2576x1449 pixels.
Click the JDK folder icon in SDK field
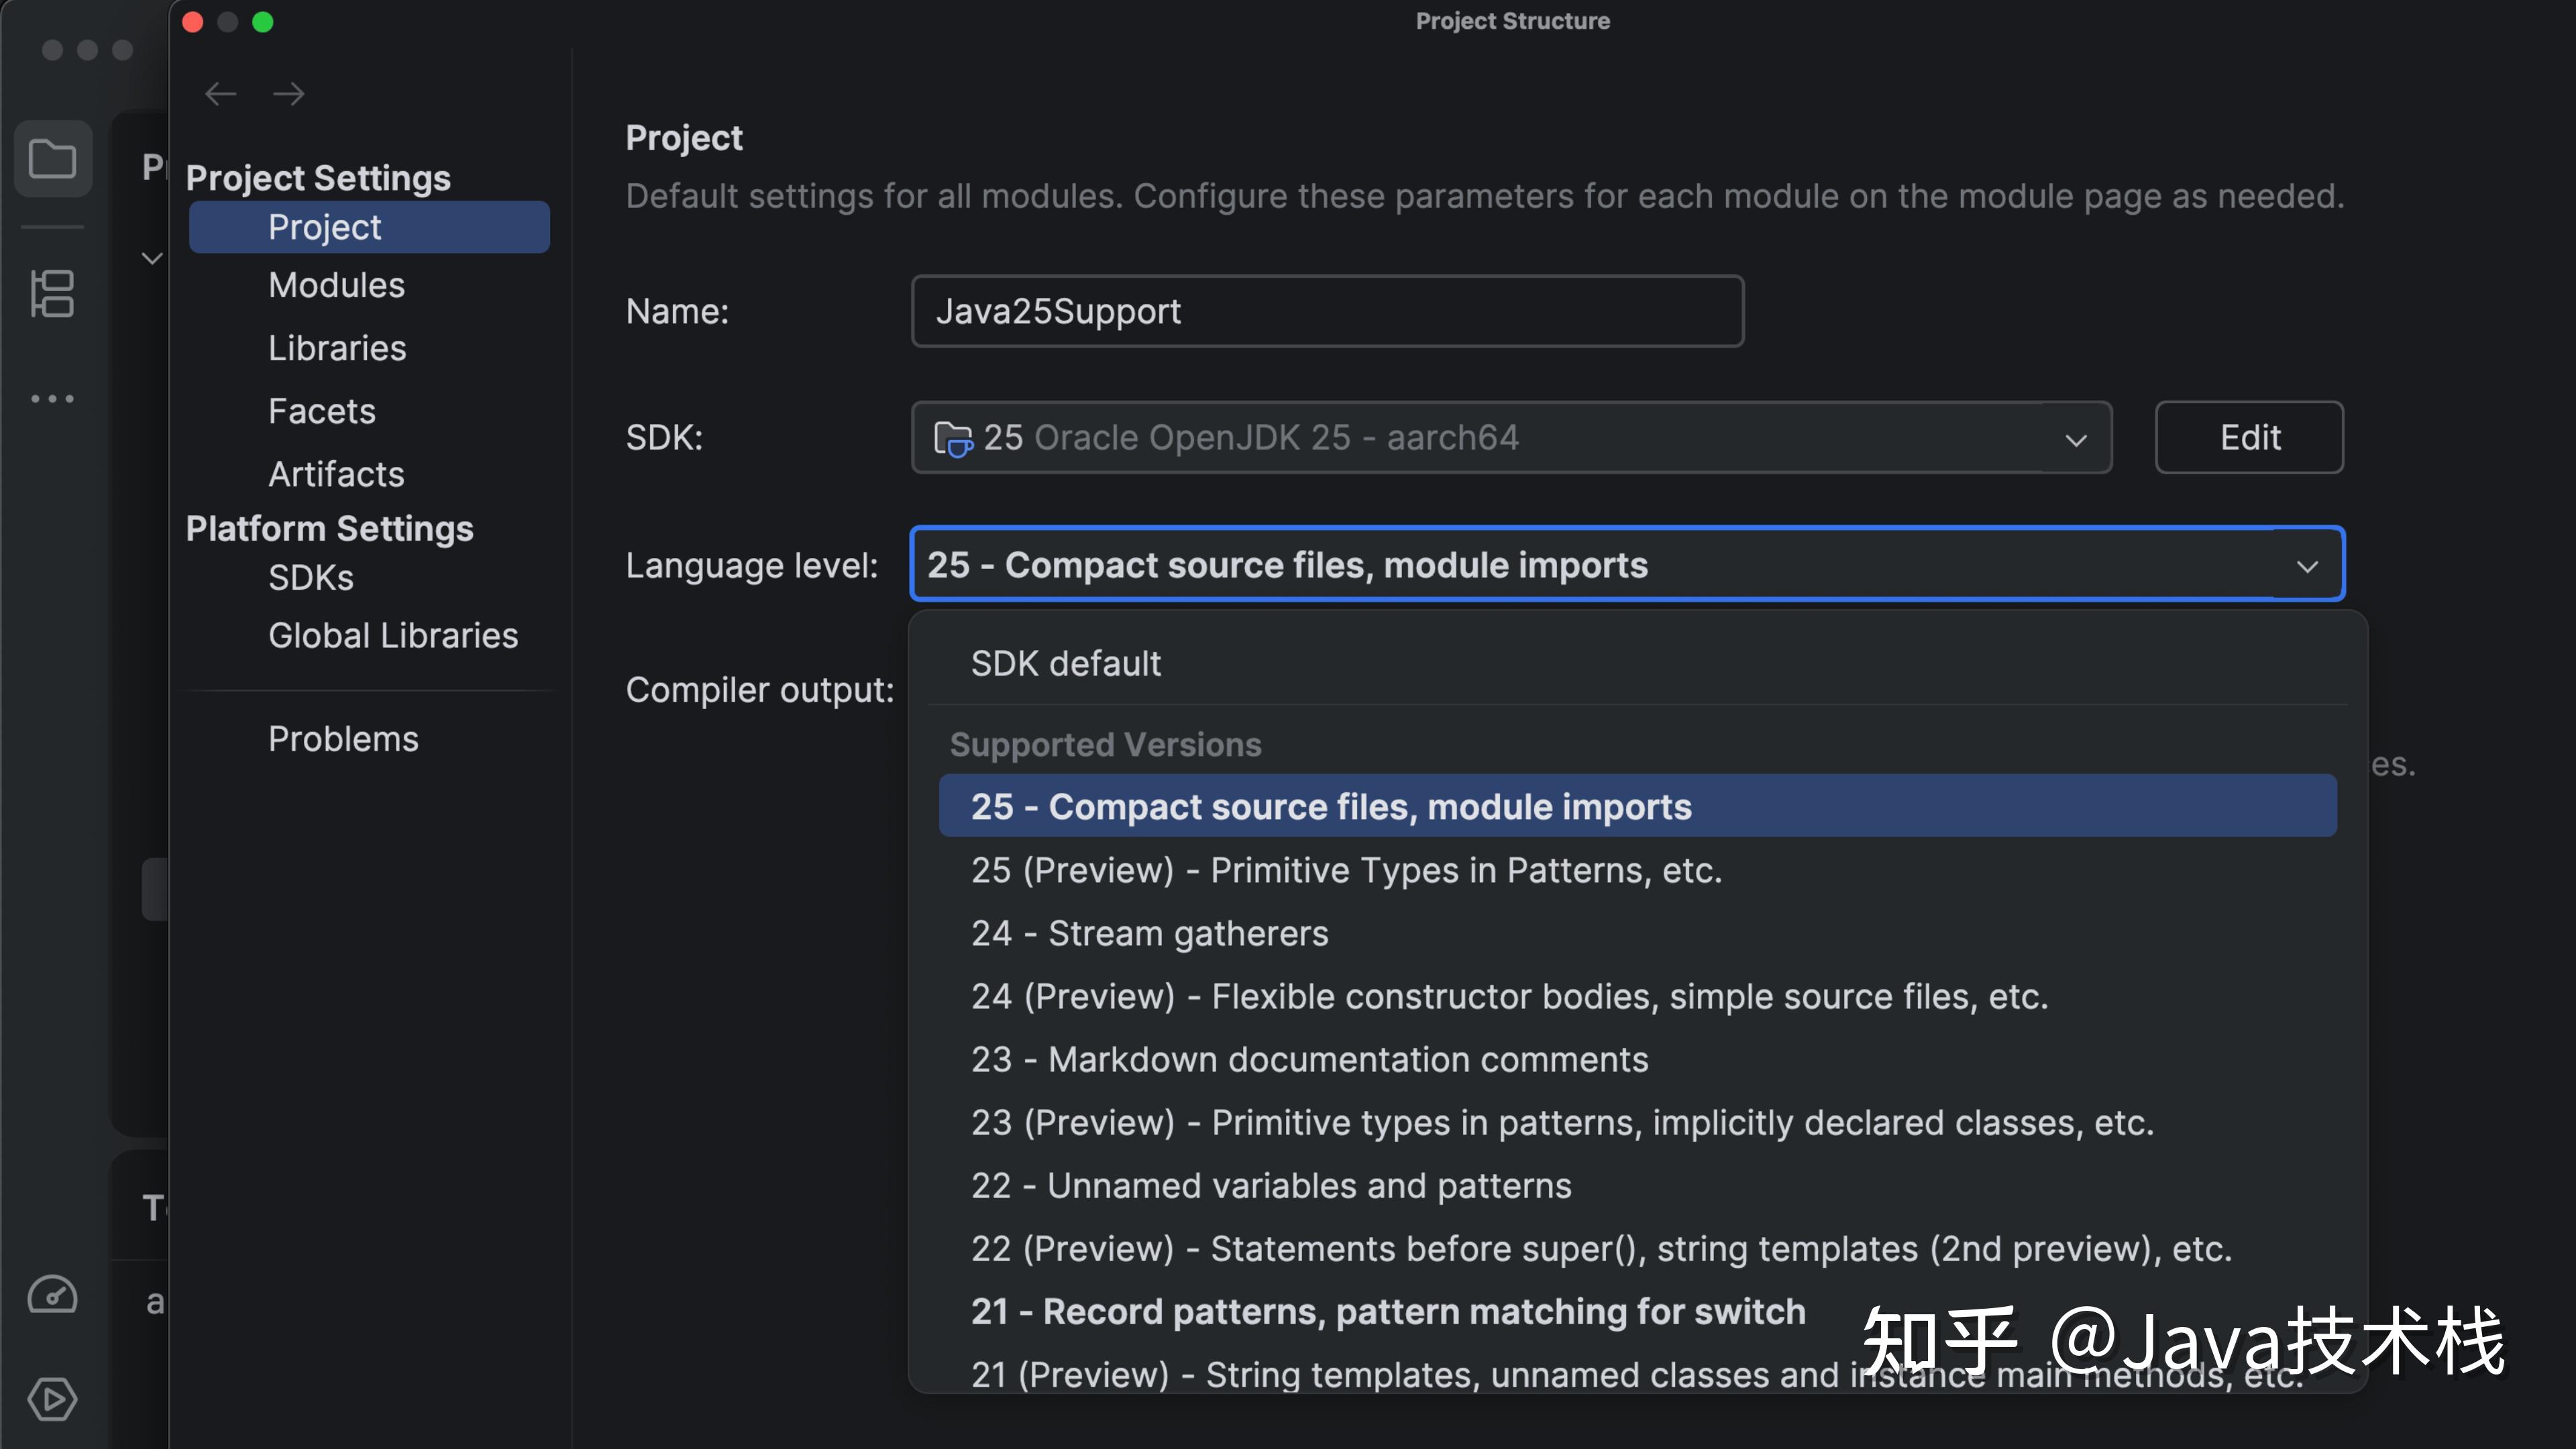[952, 439]
